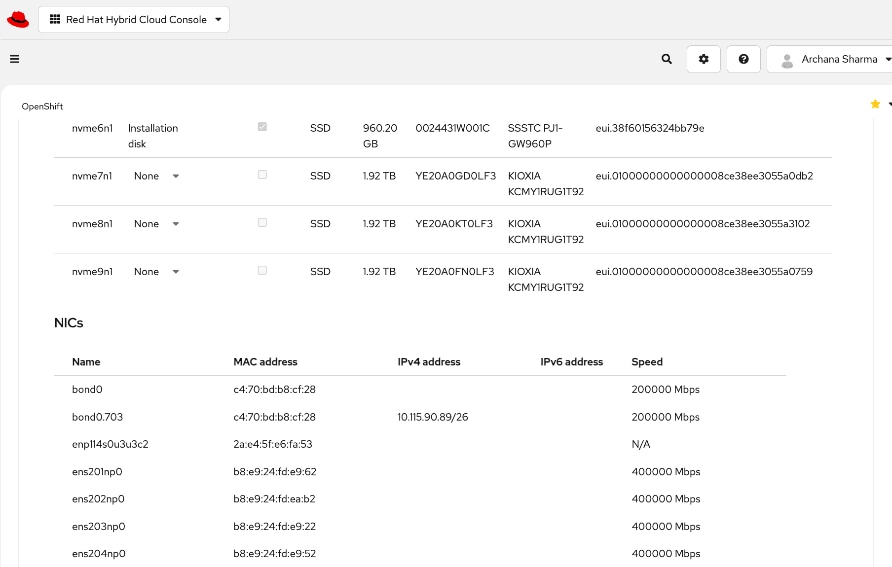892x567 pixels.
Task: Open the None role dropdown for nvme9n1
Action: tap(156, 272)
